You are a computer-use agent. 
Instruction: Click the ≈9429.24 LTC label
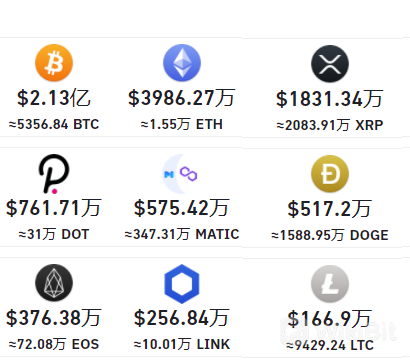click(330, 345)
